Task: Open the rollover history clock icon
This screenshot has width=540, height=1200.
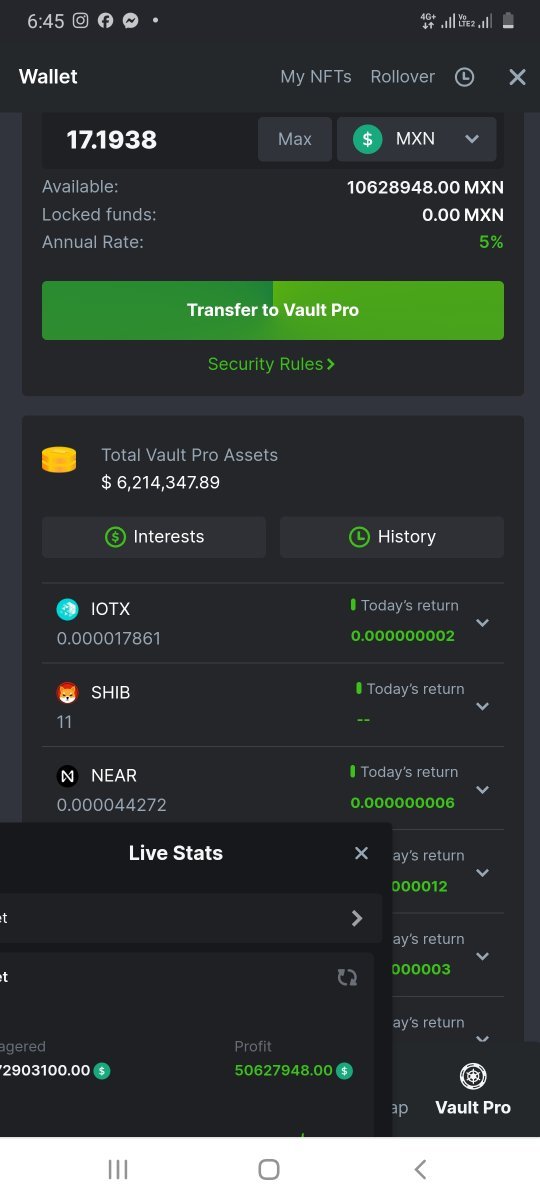Action: pyautogui.click(x=464, y=77)
